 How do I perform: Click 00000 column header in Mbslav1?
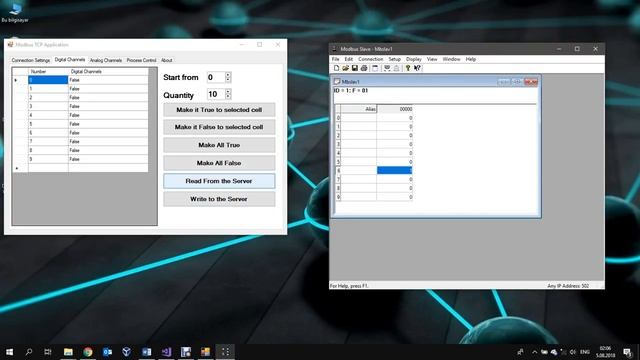[x=394, y=109]
